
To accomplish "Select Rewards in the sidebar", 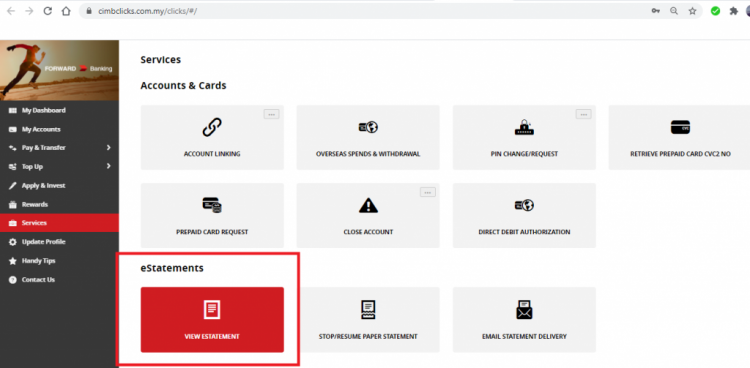I will coord(59,204).
